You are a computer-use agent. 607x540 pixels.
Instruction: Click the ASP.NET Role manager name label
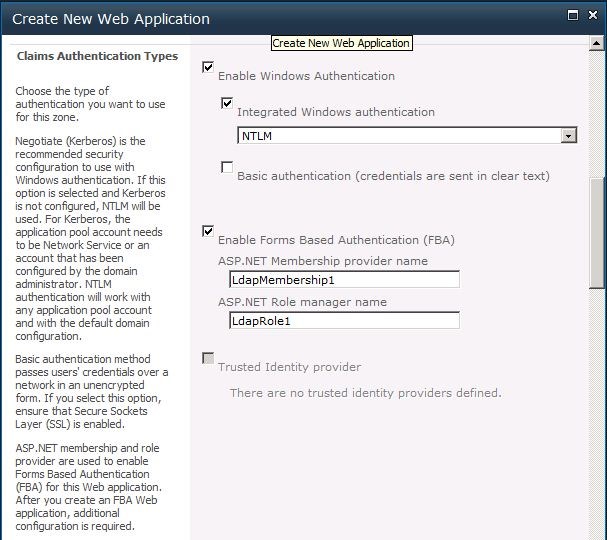(x=302, y=302)
